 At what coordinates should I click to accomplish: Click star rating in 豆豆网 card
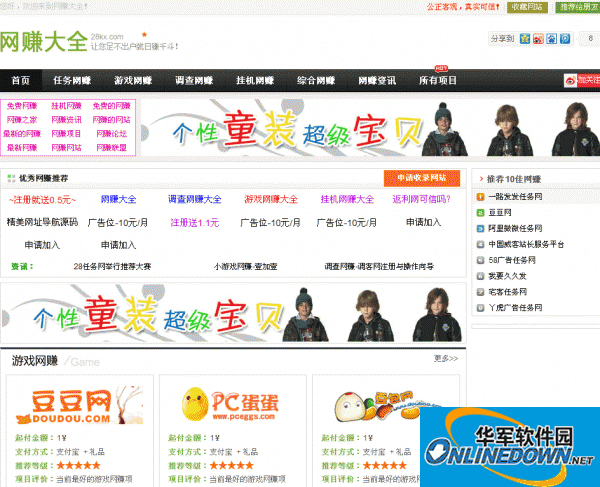(78, 466)
